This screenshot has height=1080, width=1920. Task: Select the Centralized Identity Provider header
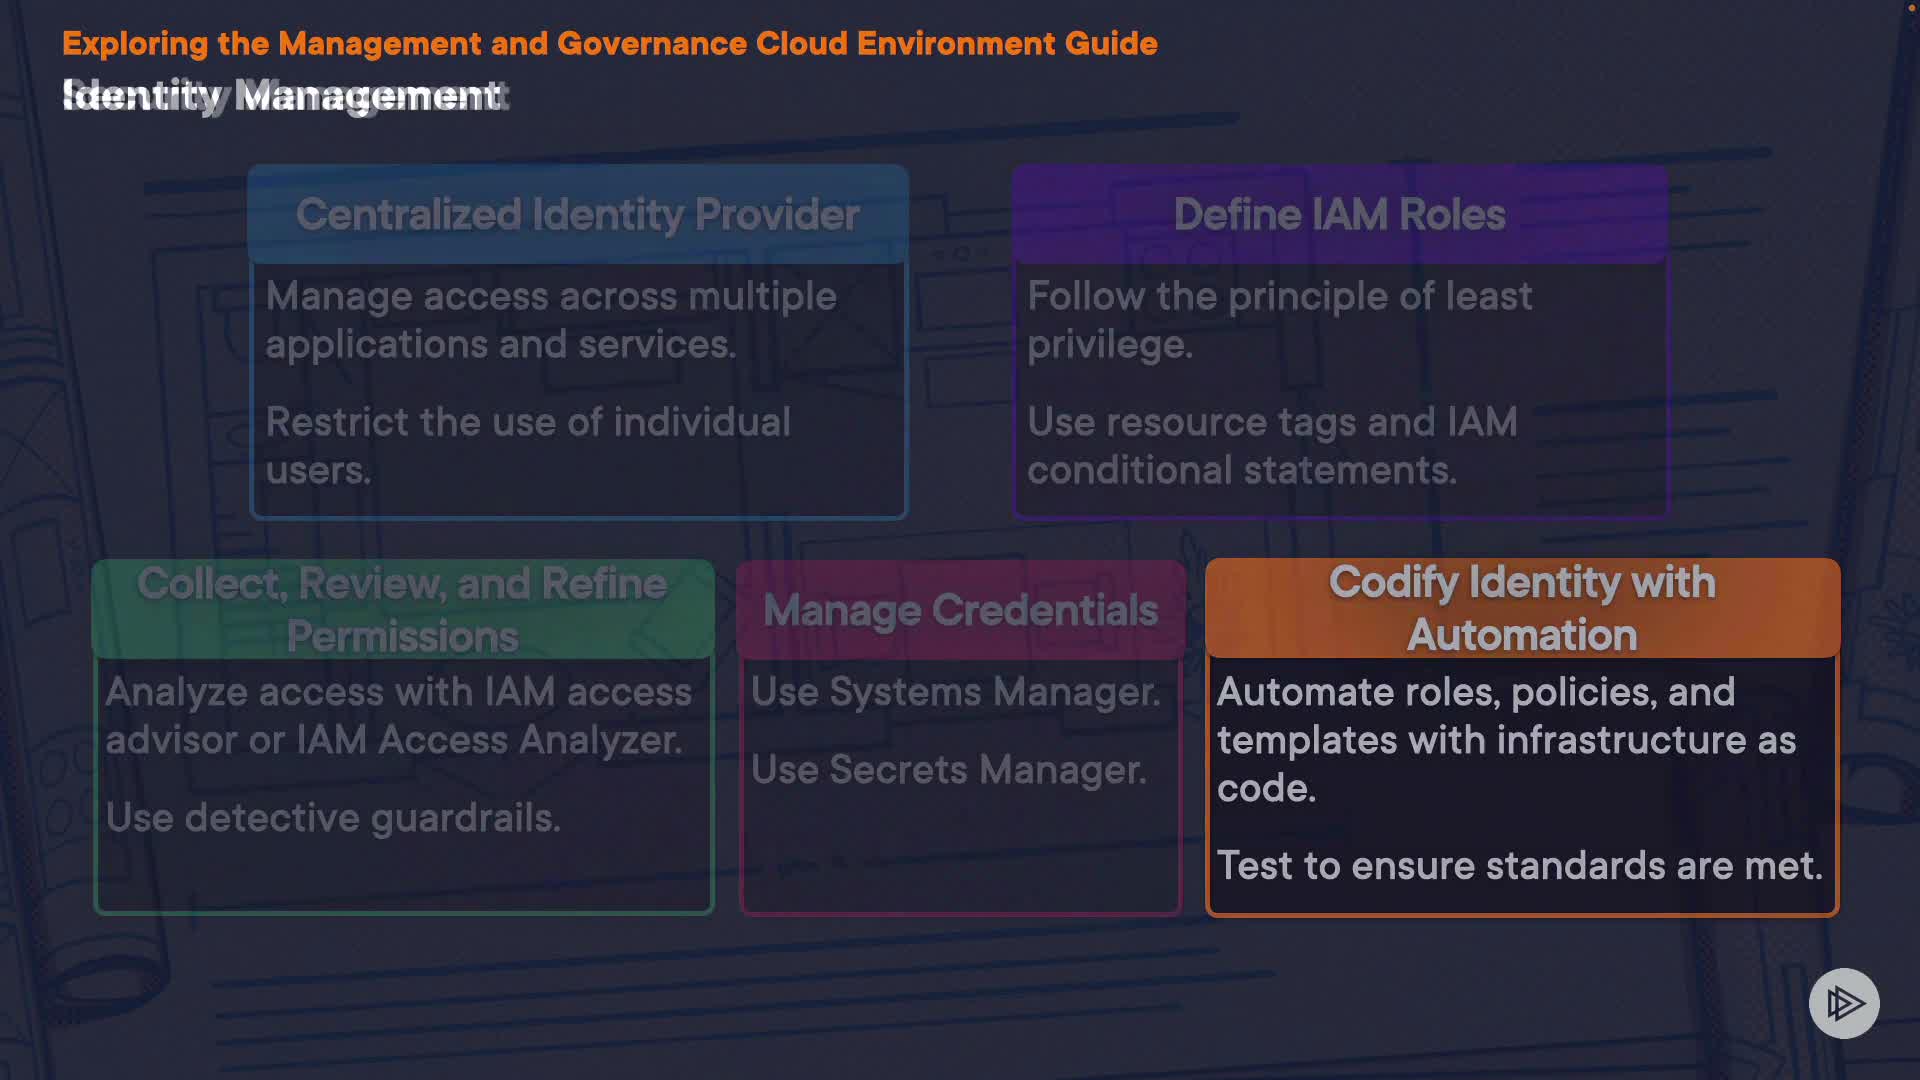(x=578, y=214)
